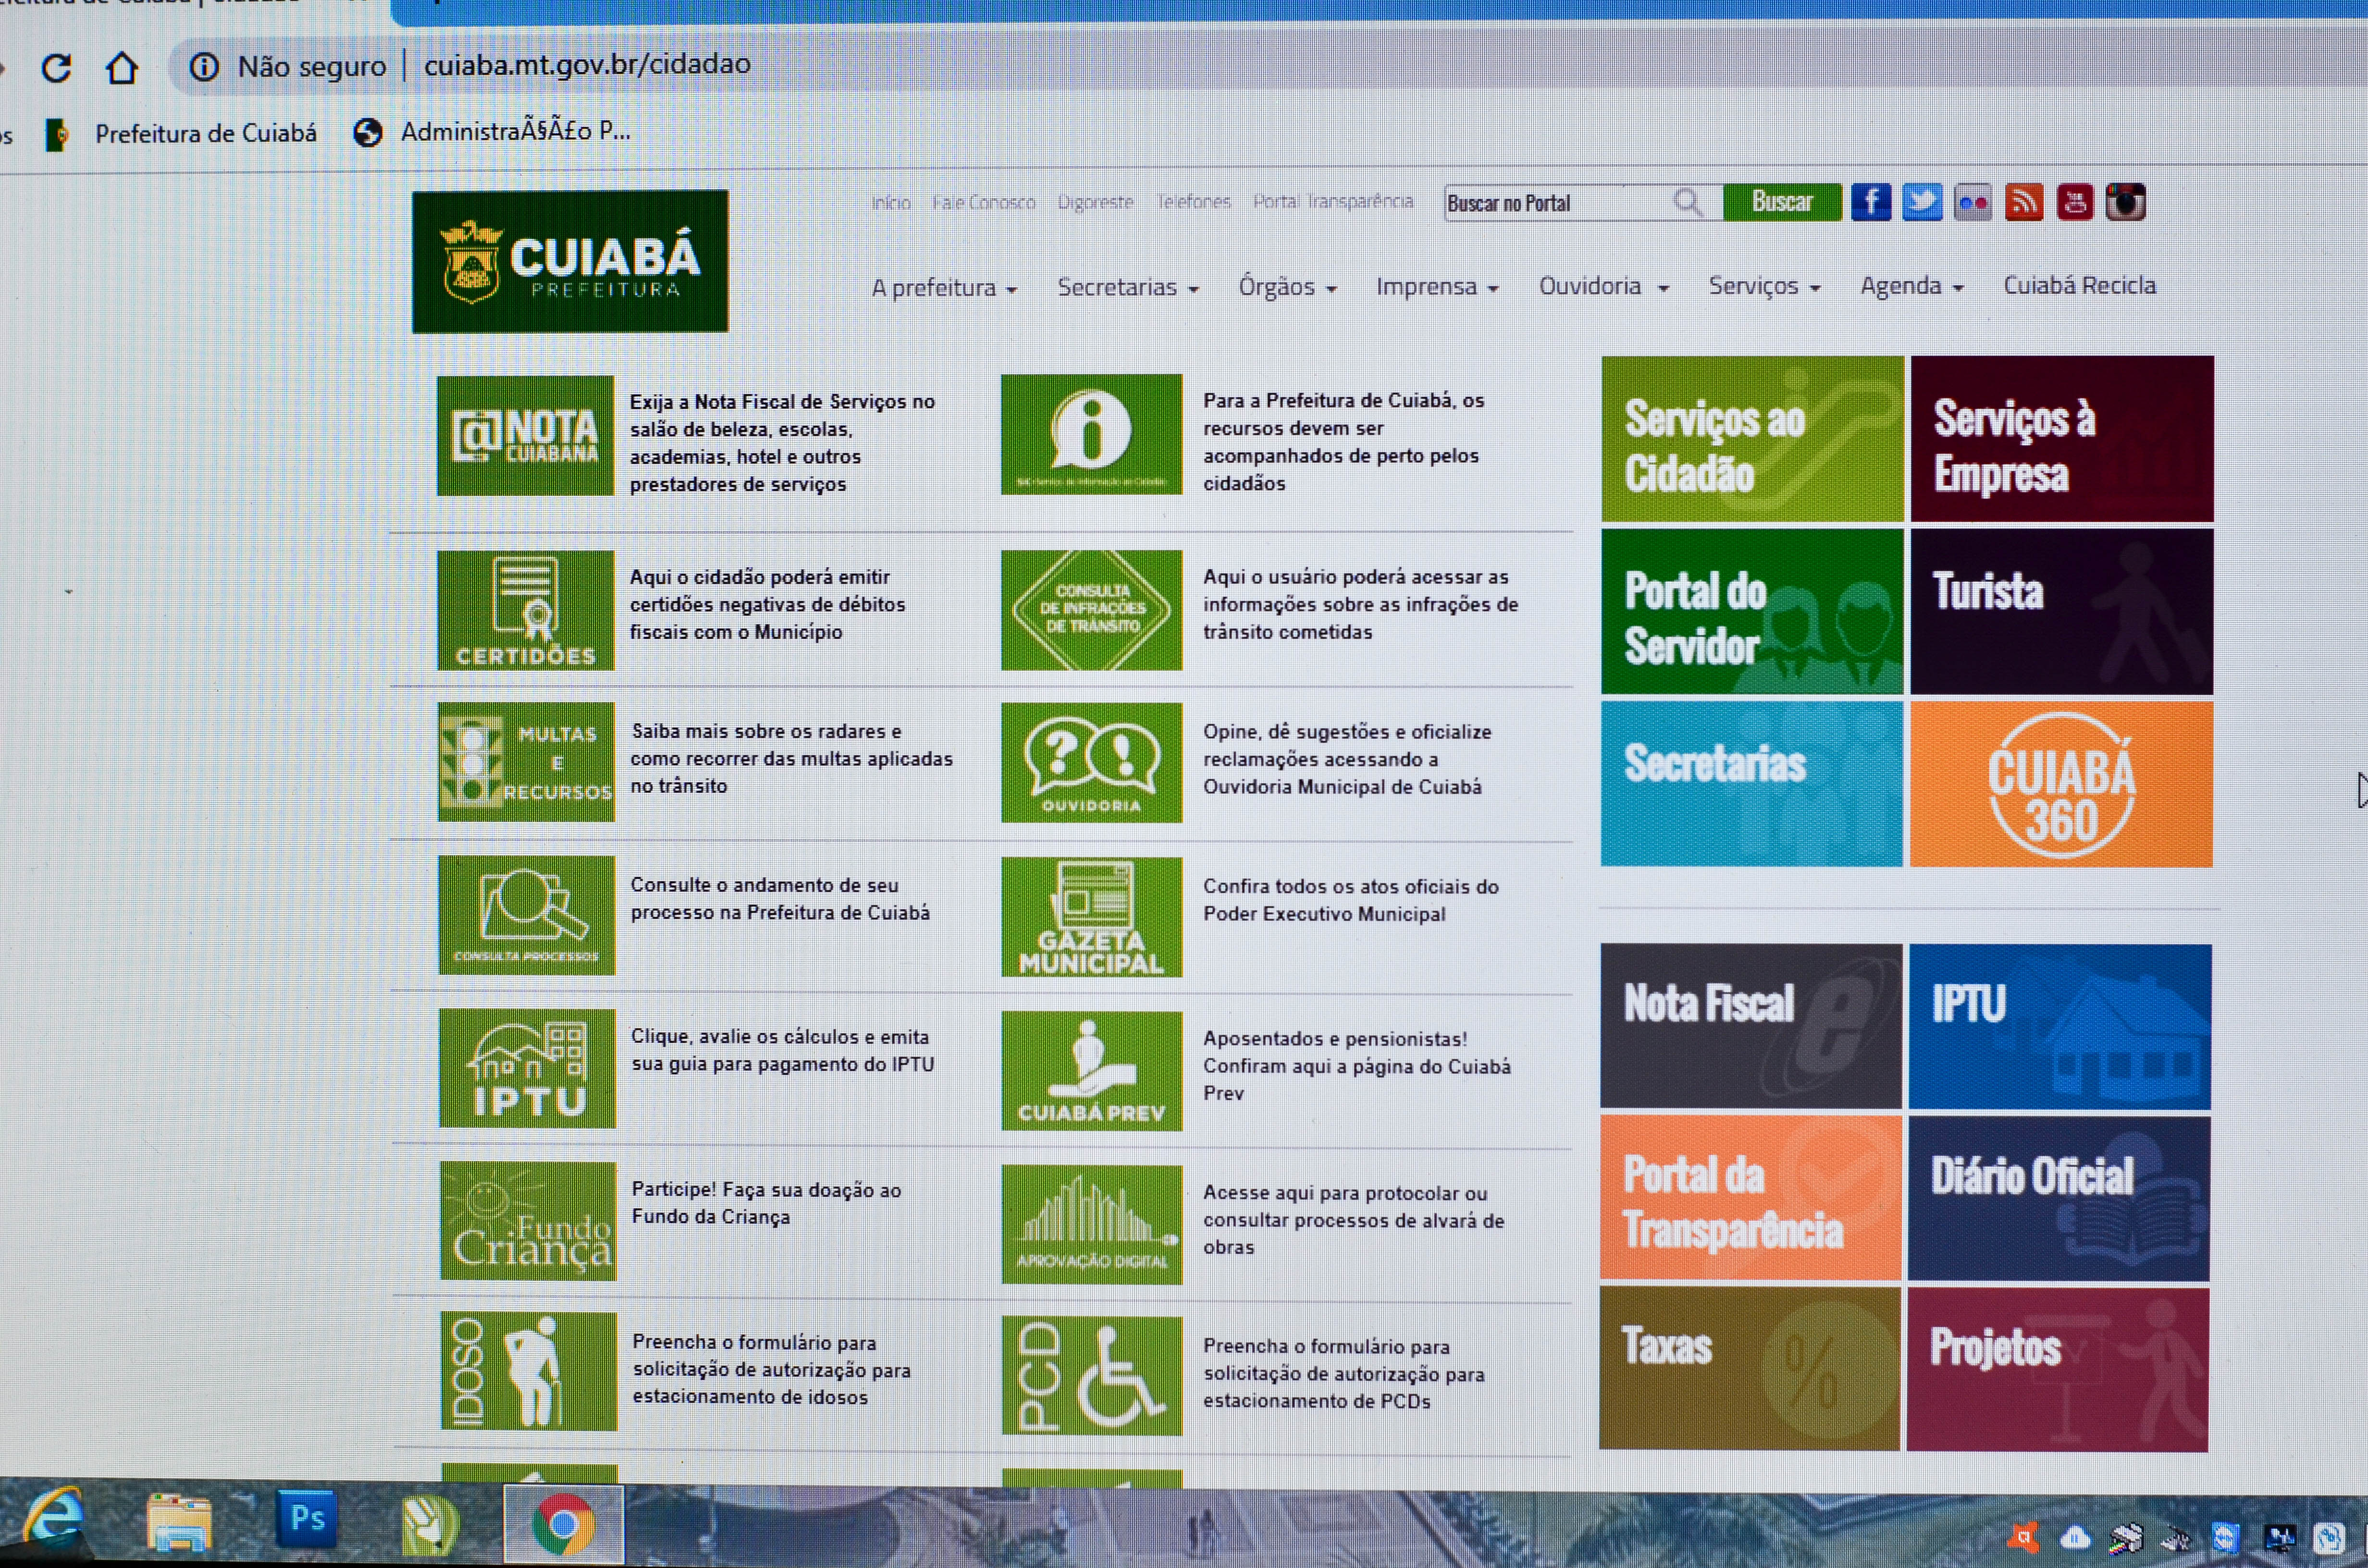Screen dimensions: 2368x1568
Task: Click the browser reload button
Action: (56, 68)
